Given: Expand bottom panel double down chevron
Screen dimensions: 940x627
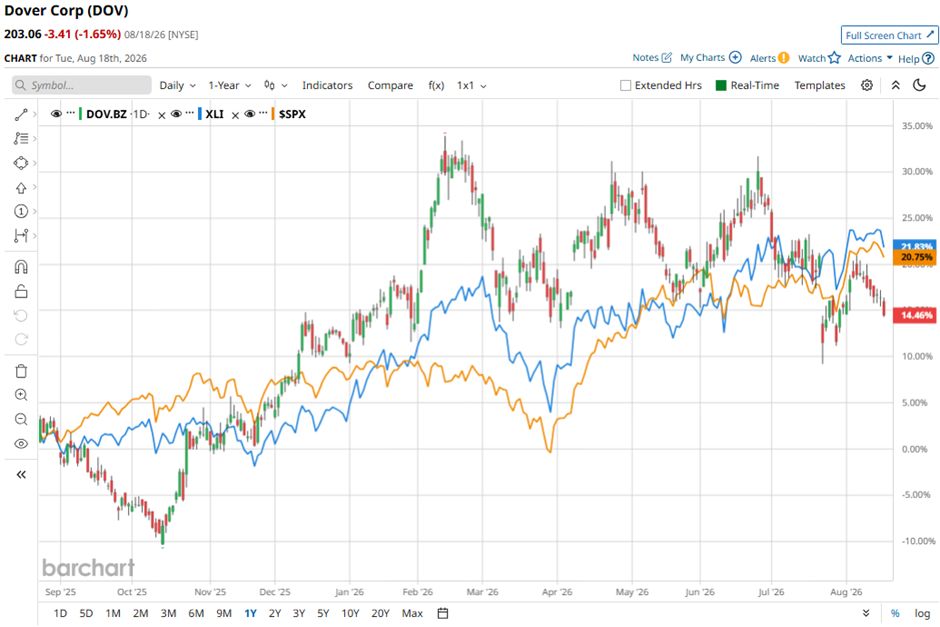Looking at the screenshot, I should [x=866, y=613].
